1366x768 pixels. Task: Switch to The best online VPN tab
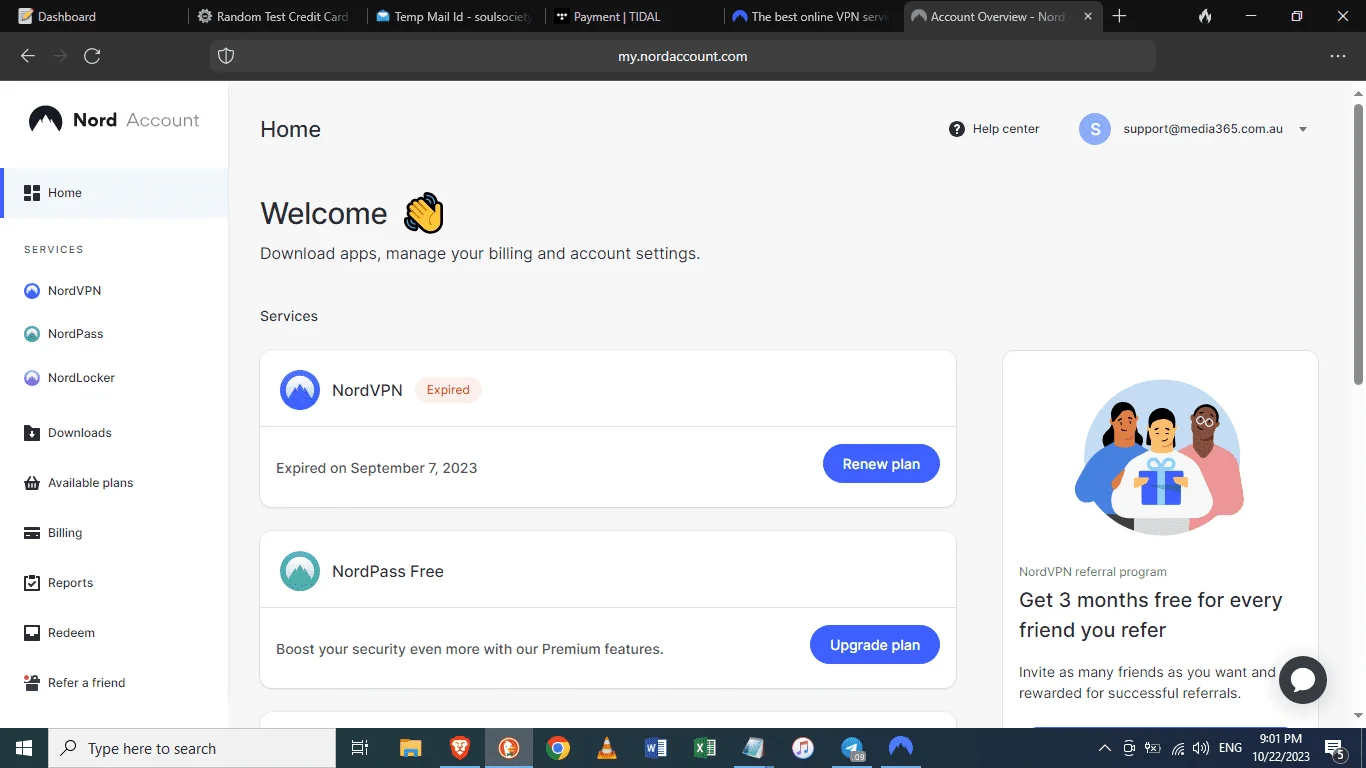pos(812,16)
